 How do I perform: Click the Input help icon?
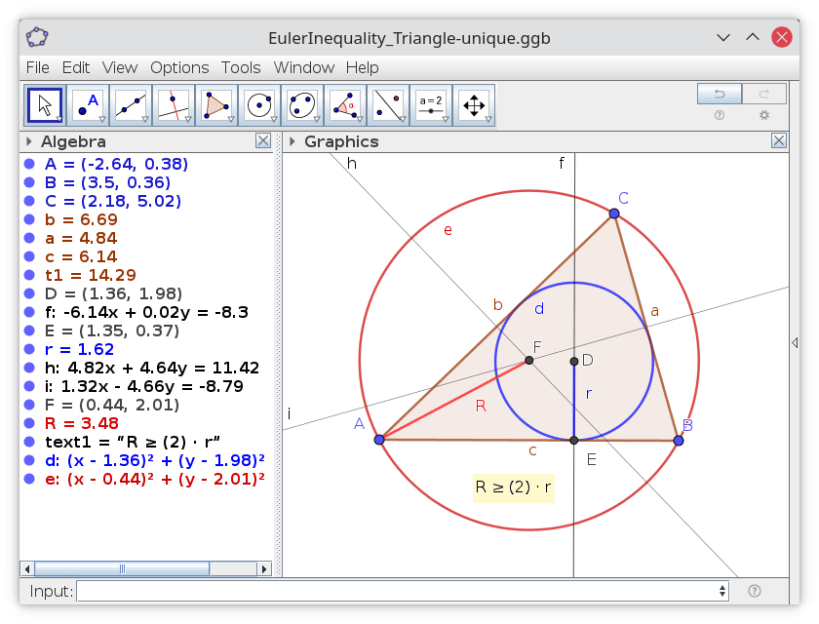[x=754, y=591]
